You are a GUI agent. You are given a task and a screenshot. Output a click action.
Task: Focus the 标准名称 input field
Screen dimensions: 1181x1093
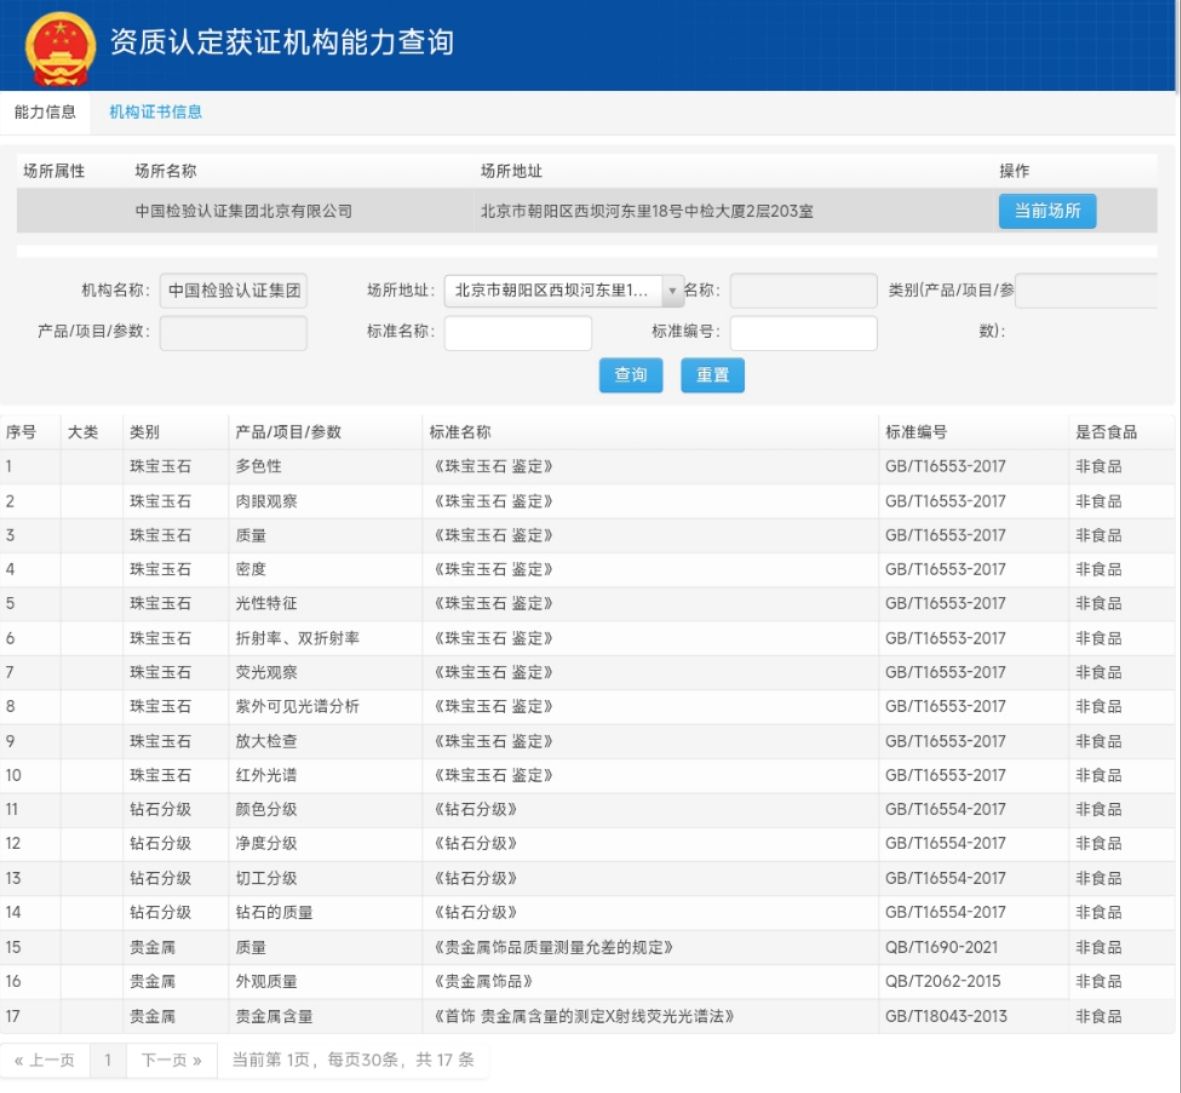pyautogui.click(x=517, y=333)
